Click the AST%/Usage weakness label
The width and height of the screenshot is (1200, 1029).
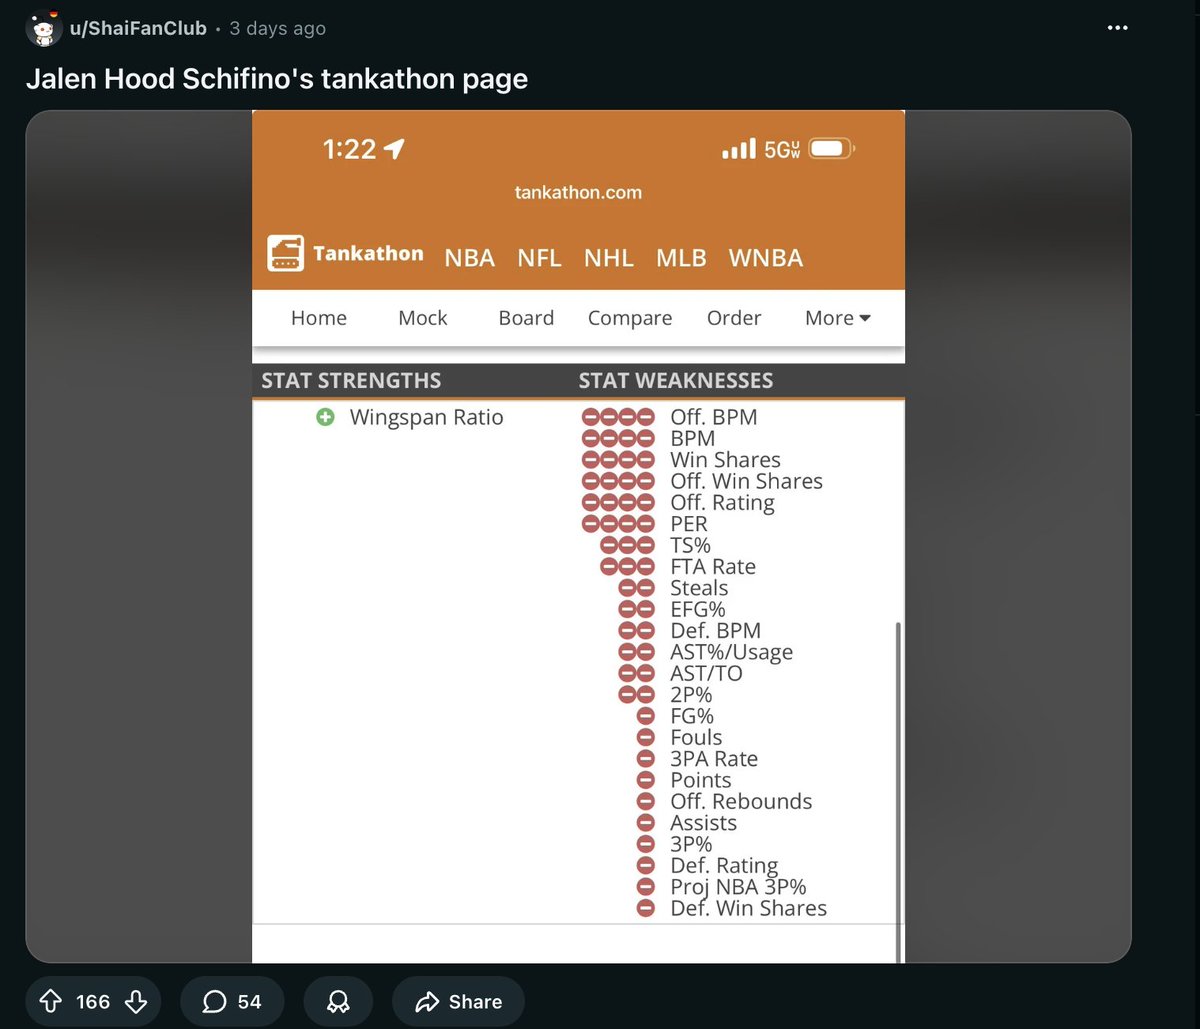click(731, 652)
